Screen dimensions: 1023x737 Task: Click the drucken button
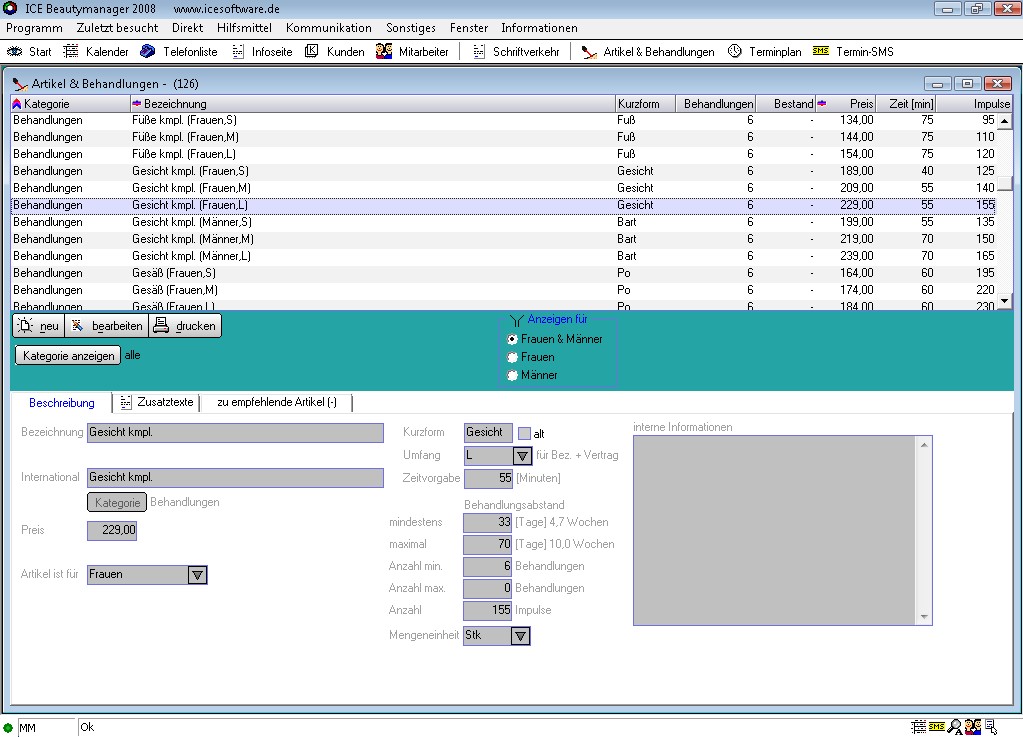[185, 326]
